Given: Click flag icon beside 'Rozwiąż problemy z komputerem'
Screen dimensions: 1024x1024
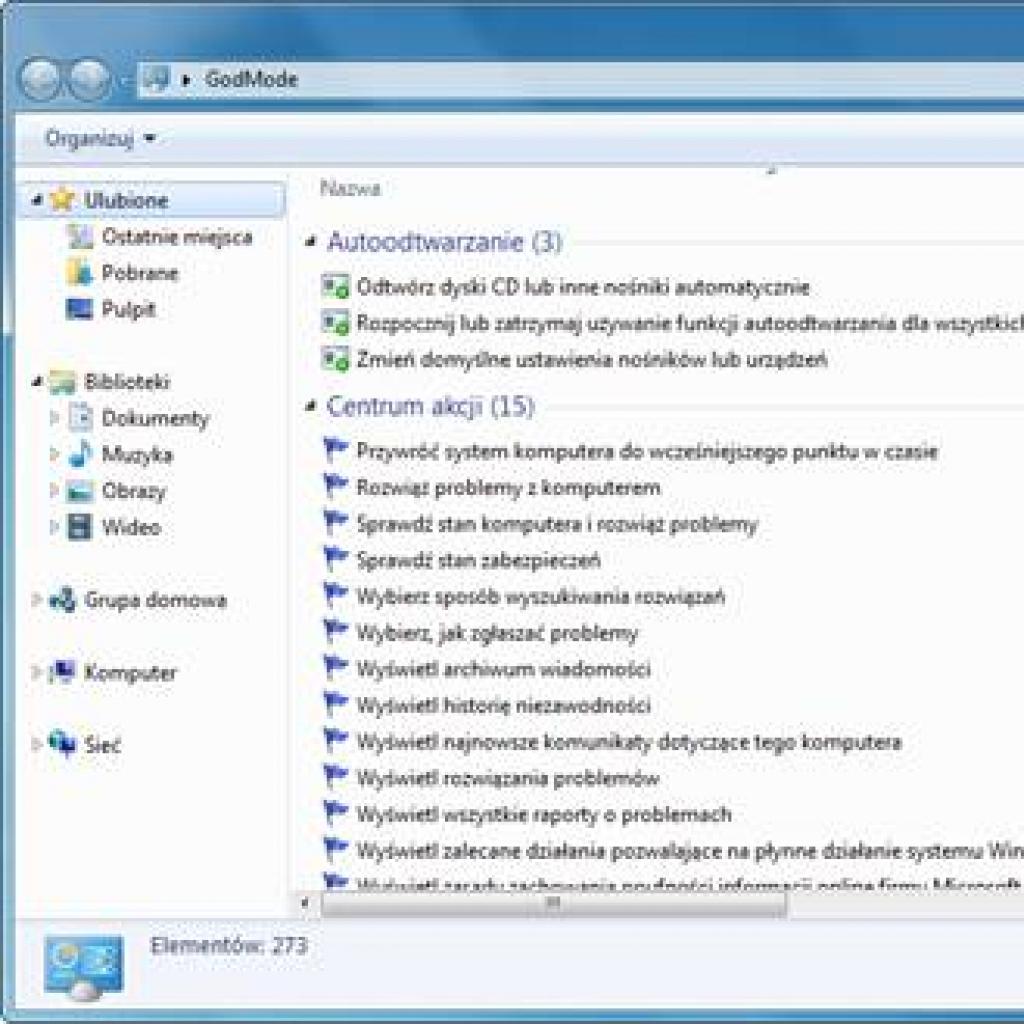Looking at the screenshot, I should (336, 487).
